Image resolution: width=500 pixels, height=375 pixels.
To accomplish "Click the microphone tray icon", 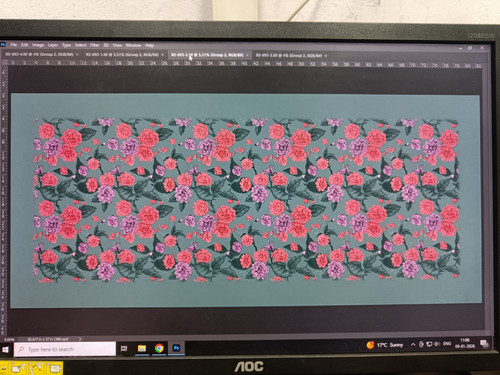I will click(x=421, y=344).
